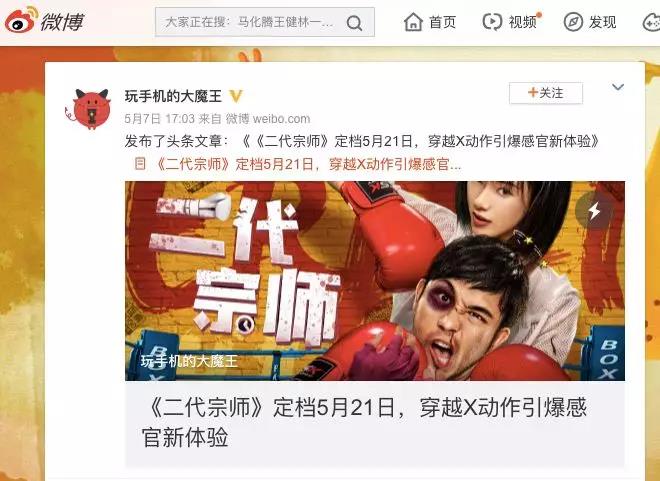Select the 视频 navigation item

[522, 22]
